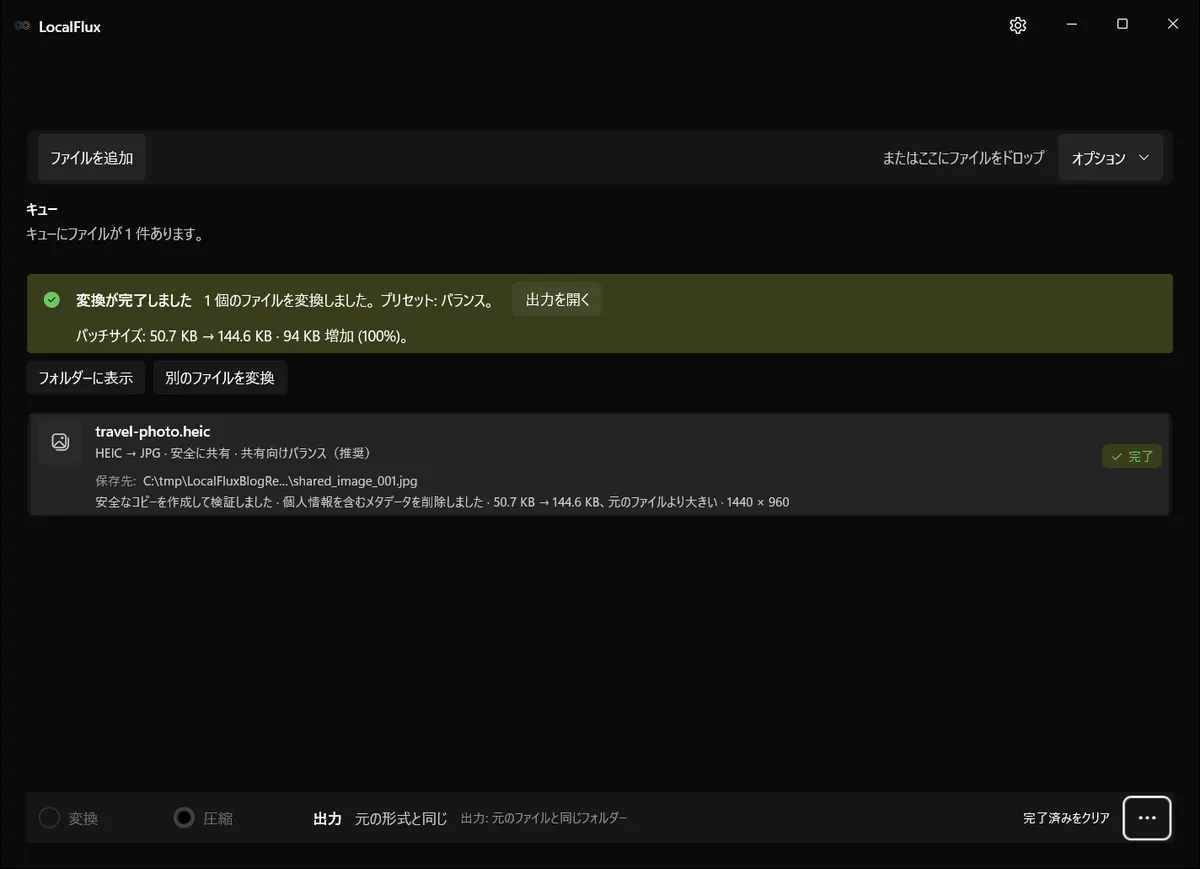Click the 安全なコピーを作成して検証しました detail line
The width and height of the screenshot is (1200, 869).
point(442,502)
